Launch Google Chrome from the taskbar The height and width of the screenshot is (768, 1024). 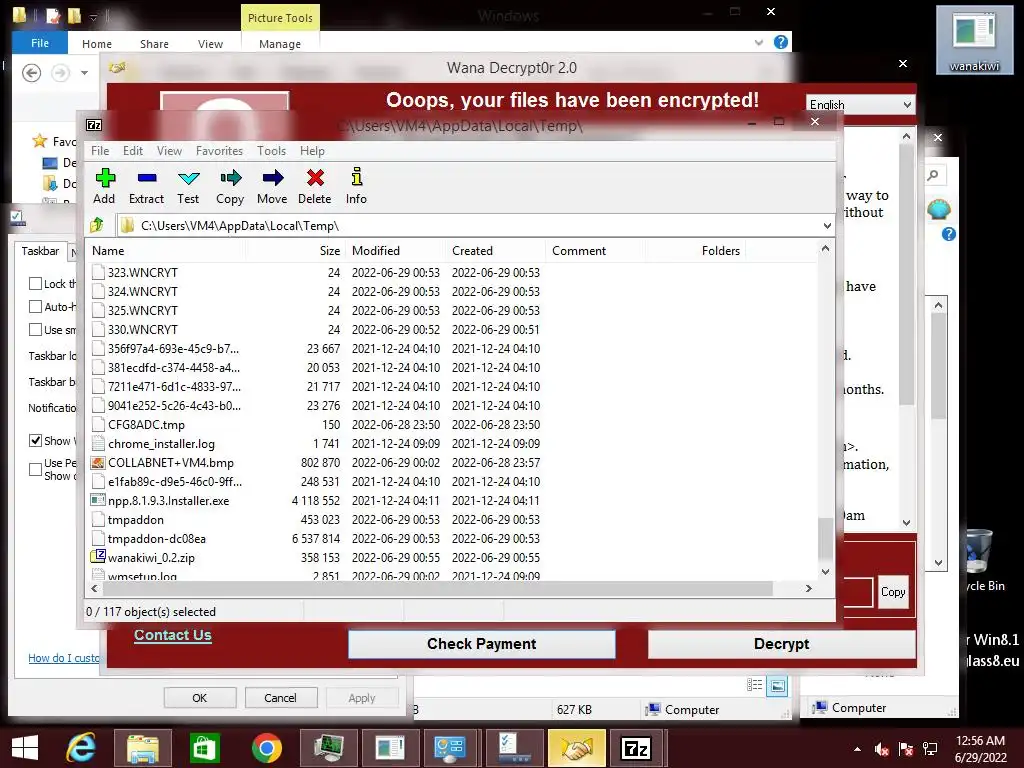[x=266, y=748]
